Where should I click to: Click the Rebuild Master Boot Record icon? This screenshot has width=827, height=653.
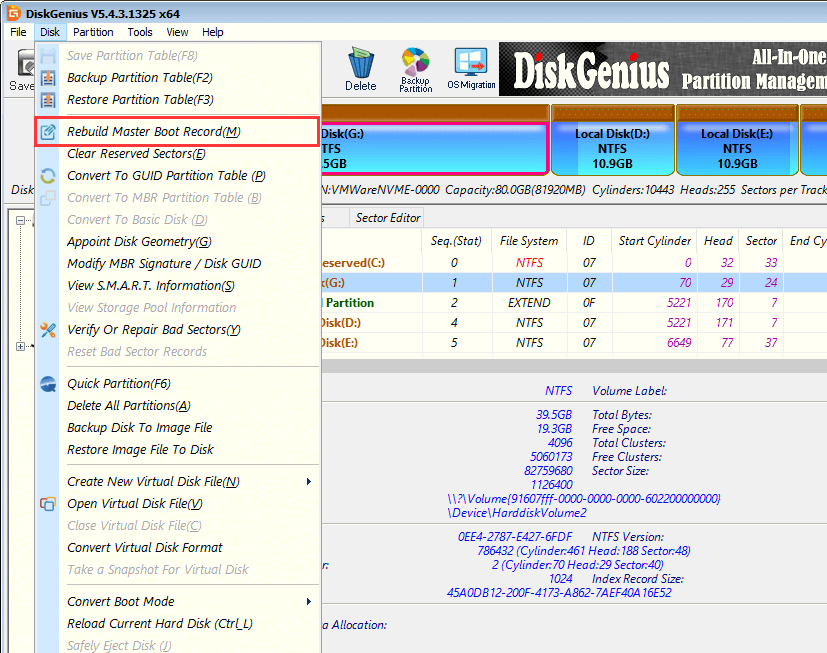tap(48, 132)
